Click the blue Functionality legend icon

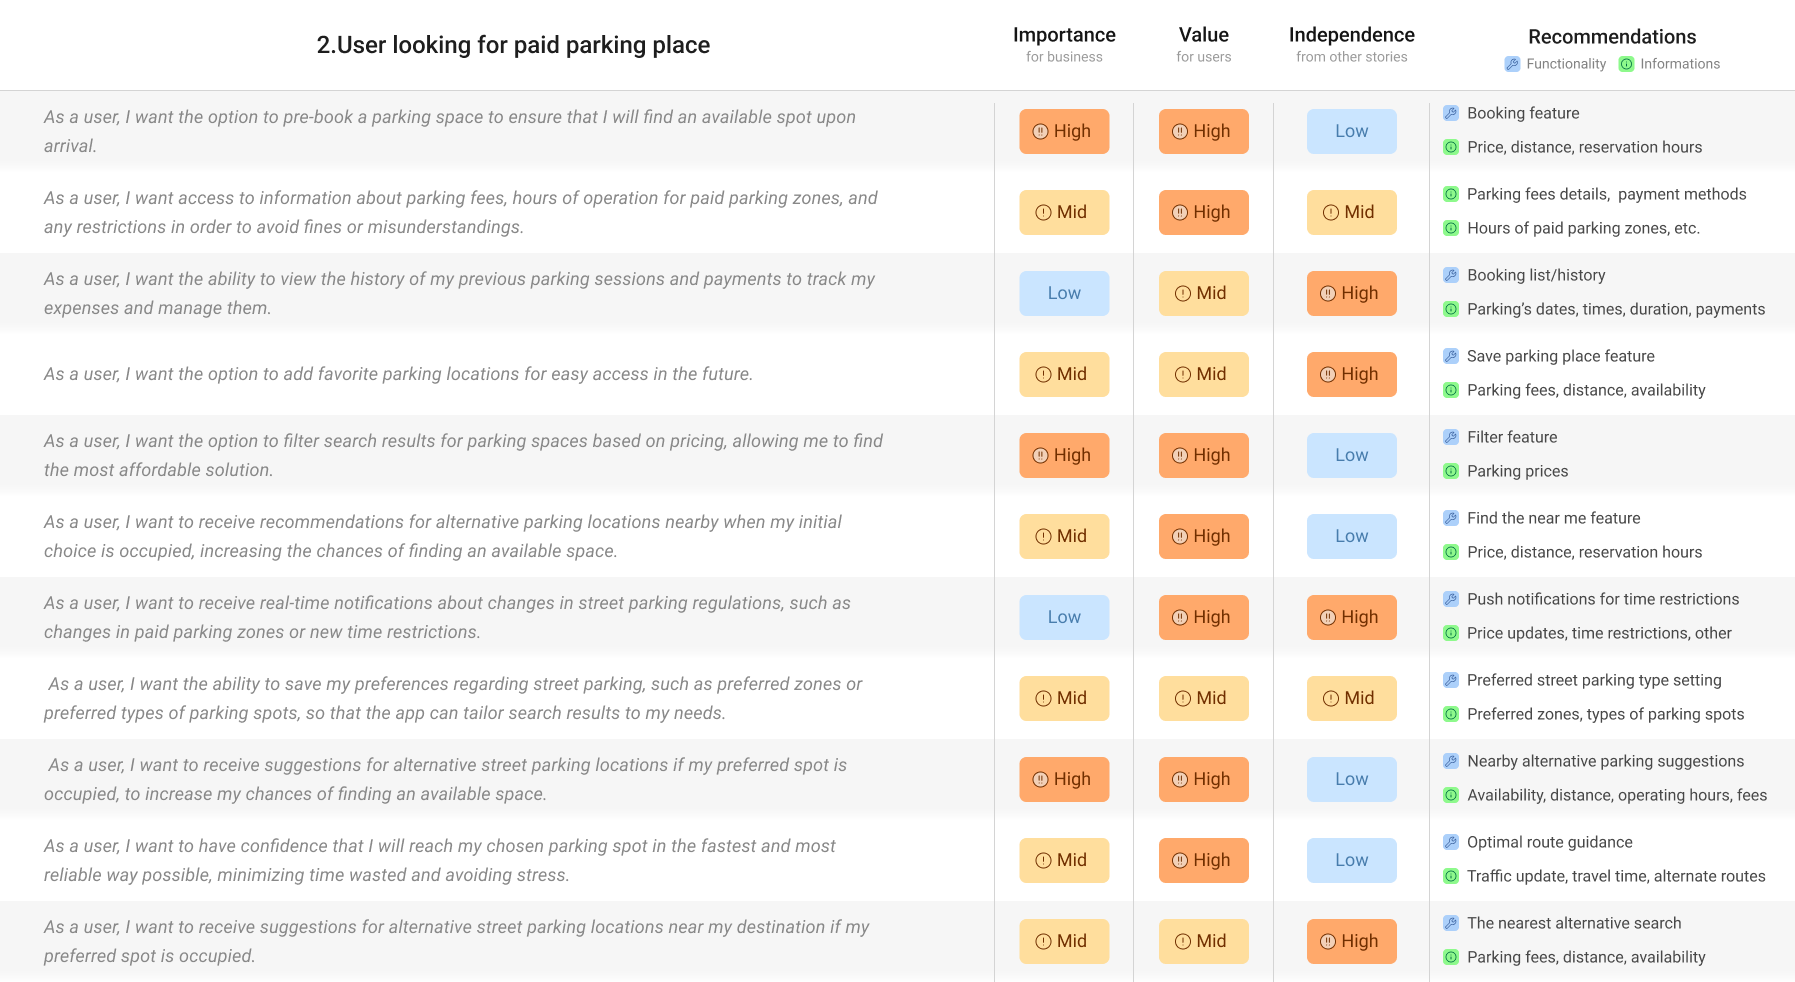coord(1512,64)
